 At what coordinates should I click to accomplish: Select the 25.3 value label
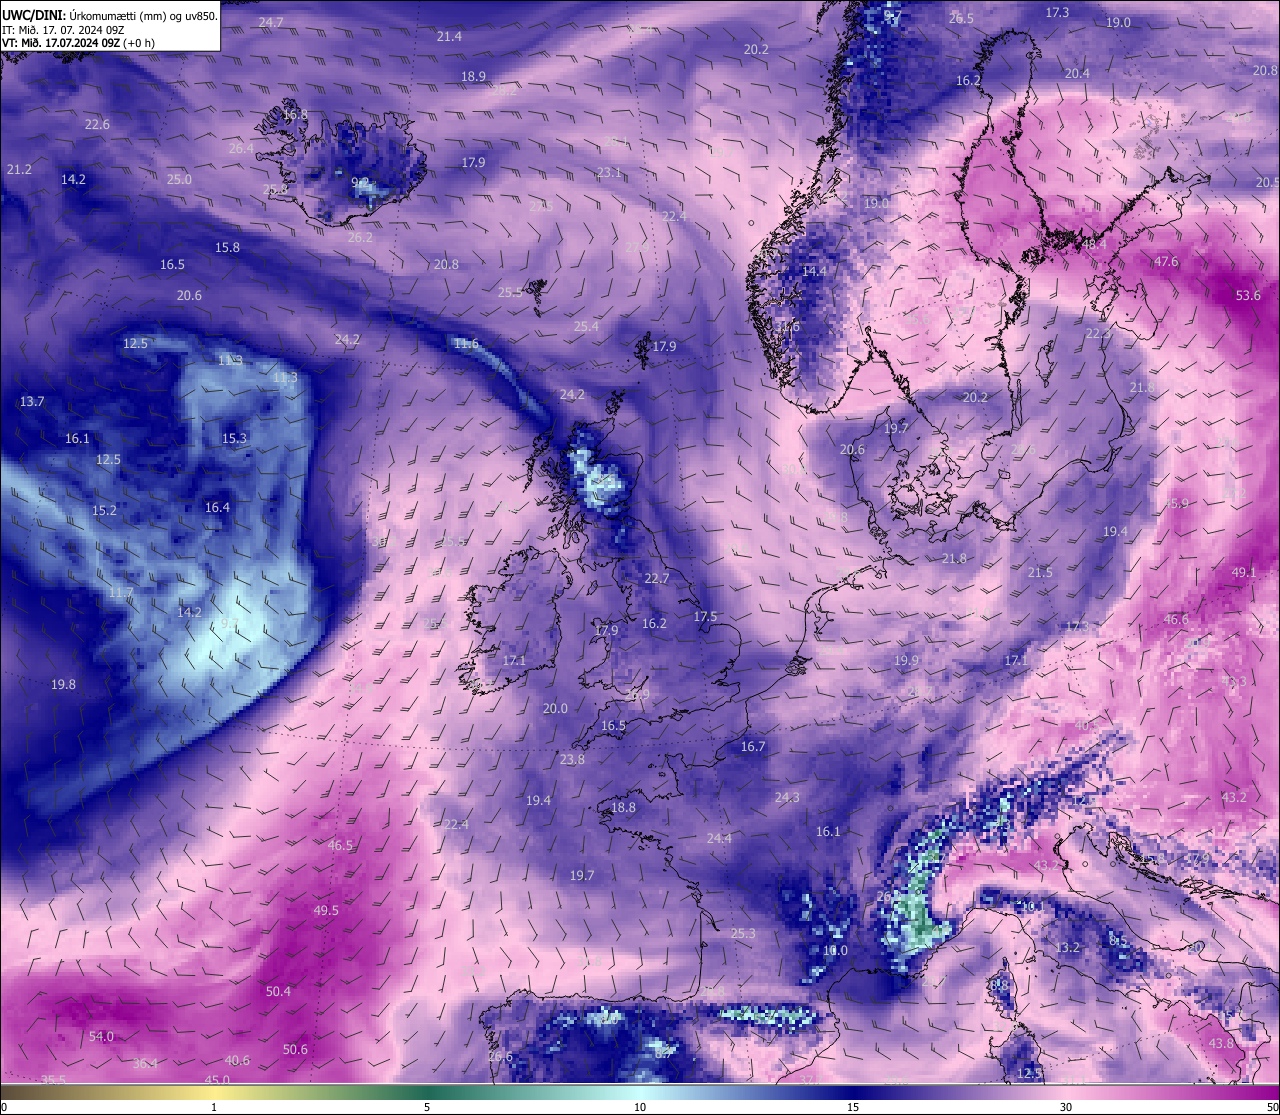(x=743, y=933)
